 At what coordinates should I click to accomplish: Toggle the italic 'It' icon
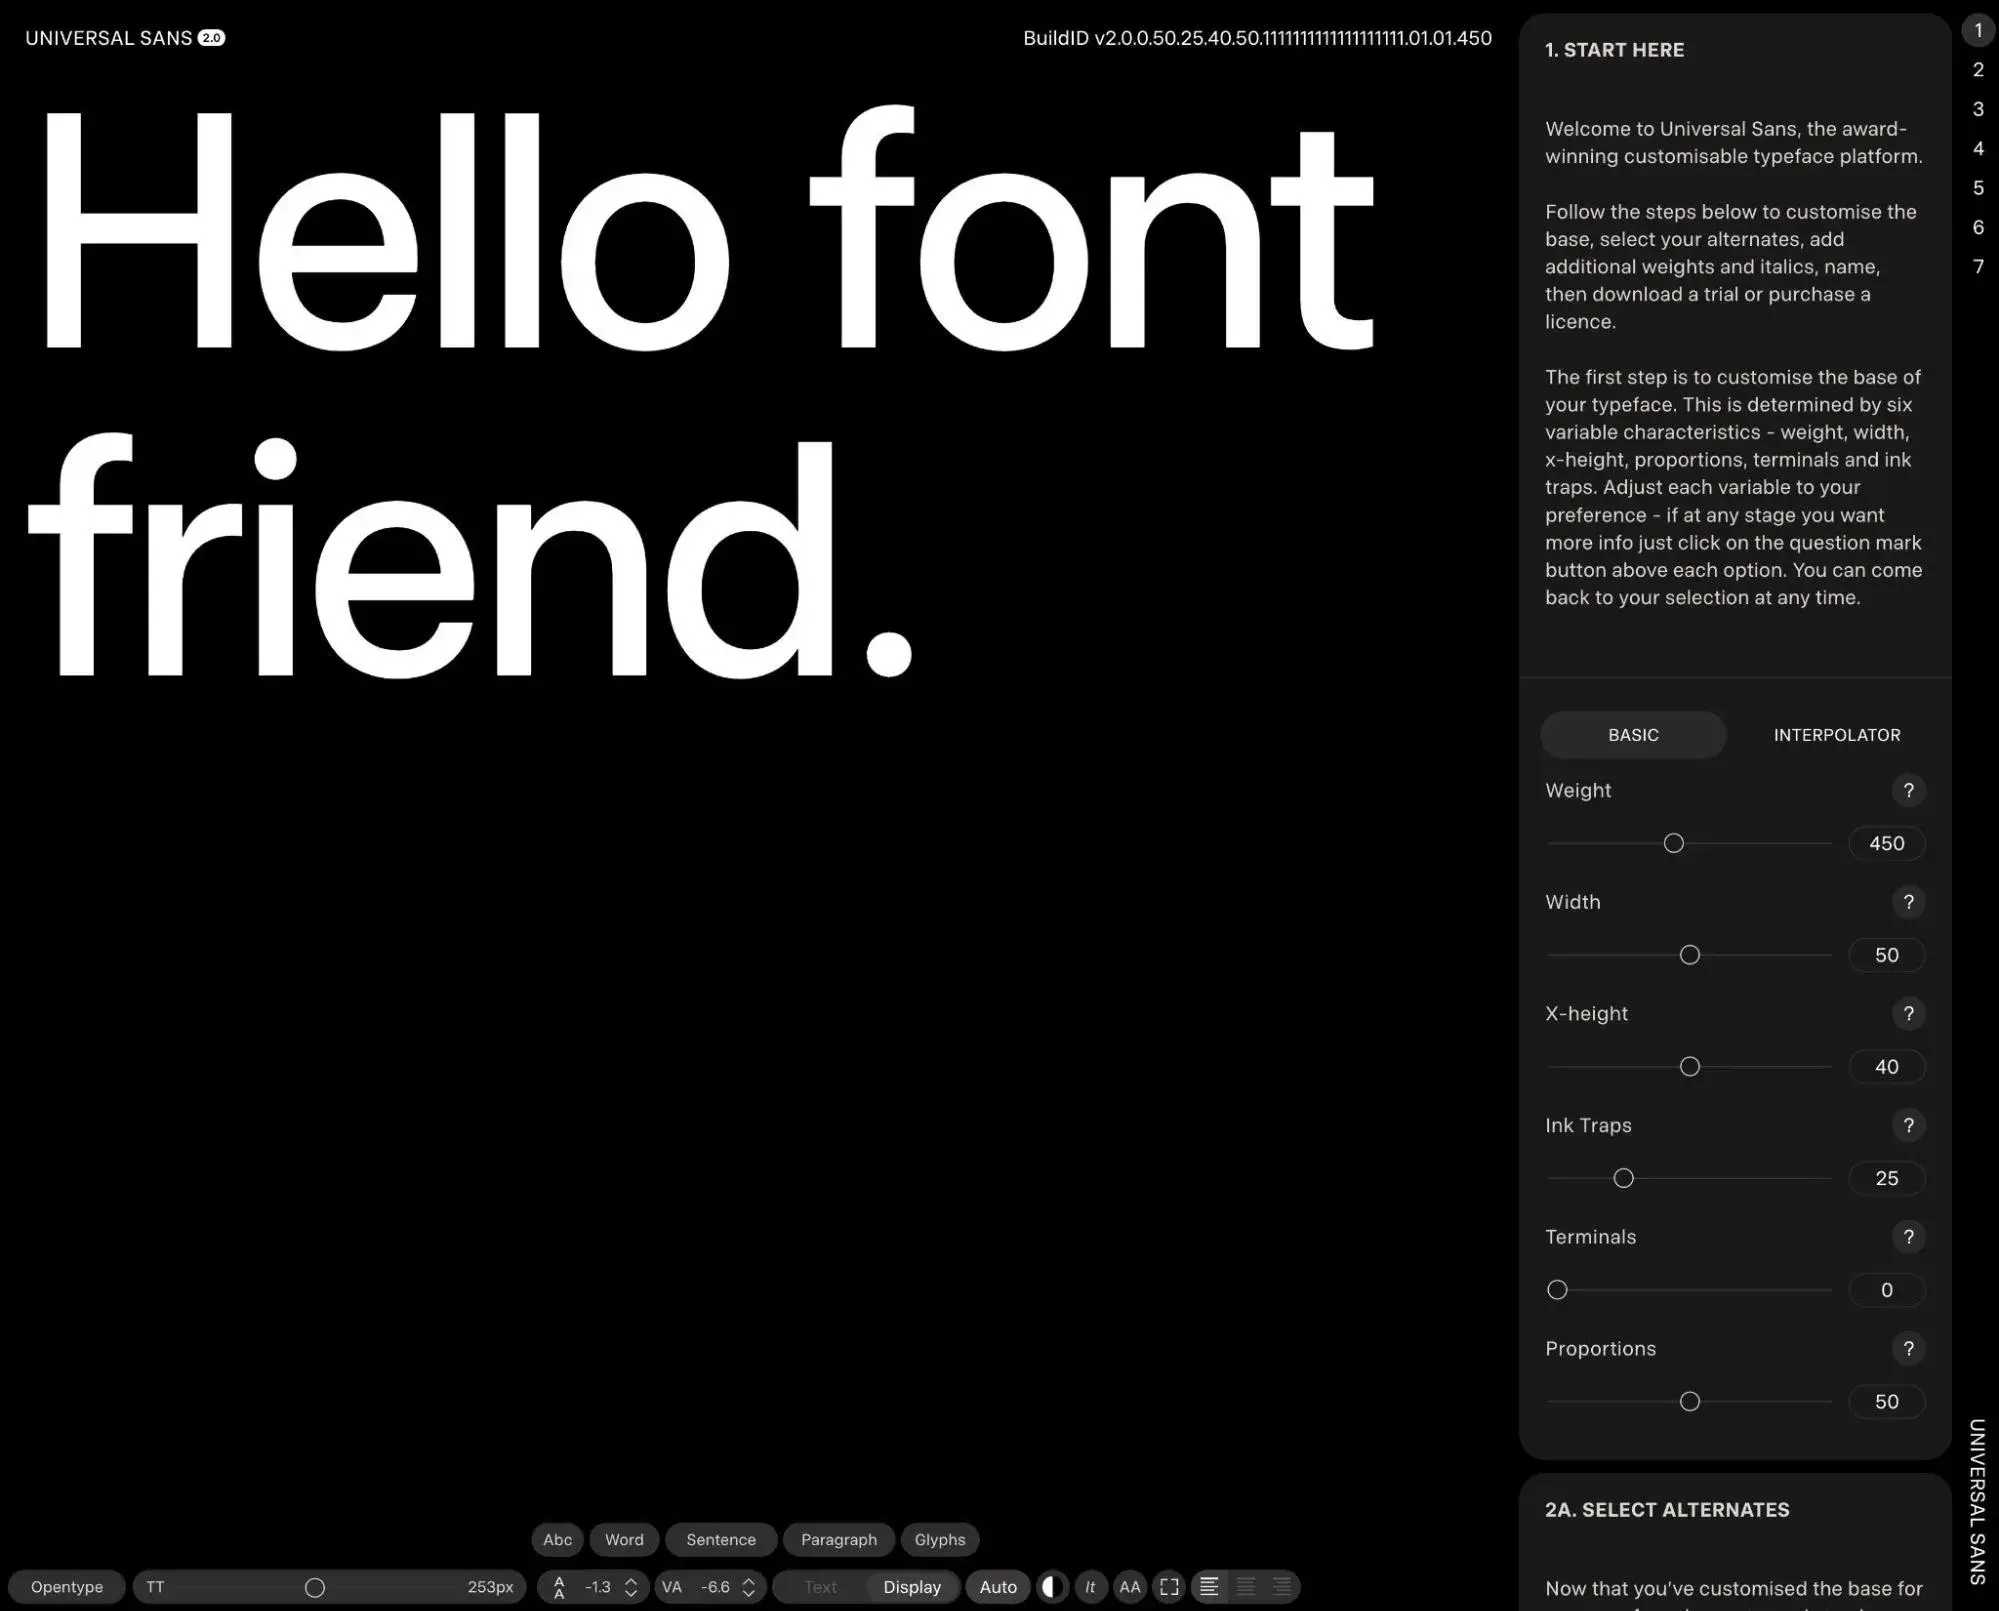pyautogui.click(x=1090, y=1587)
